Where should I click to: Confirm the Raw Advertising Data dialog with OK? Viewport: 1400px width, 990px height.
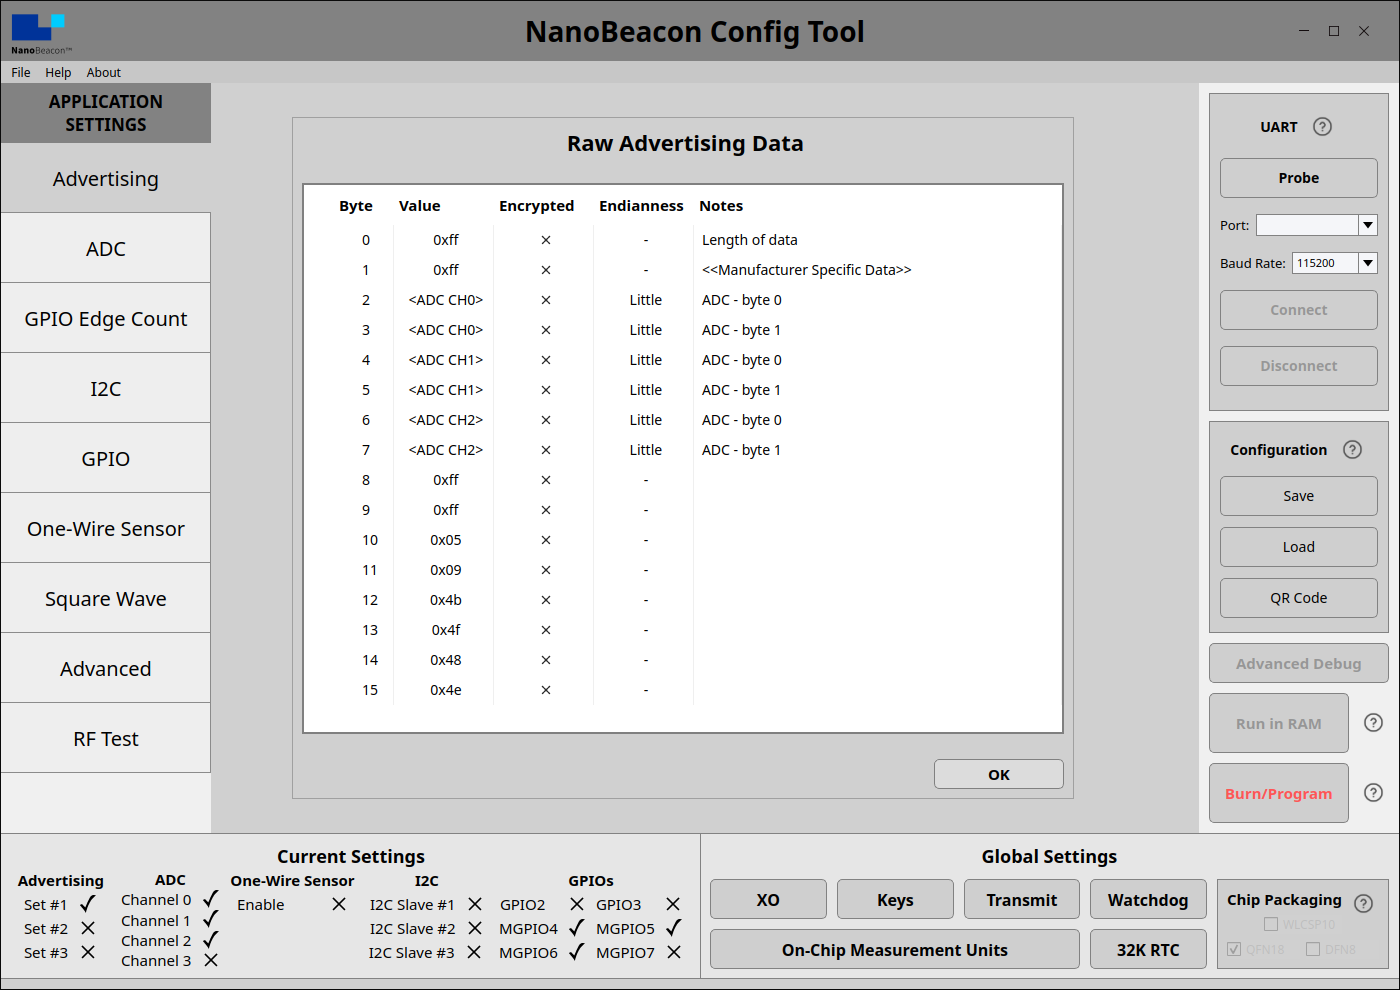pos(999,775)
